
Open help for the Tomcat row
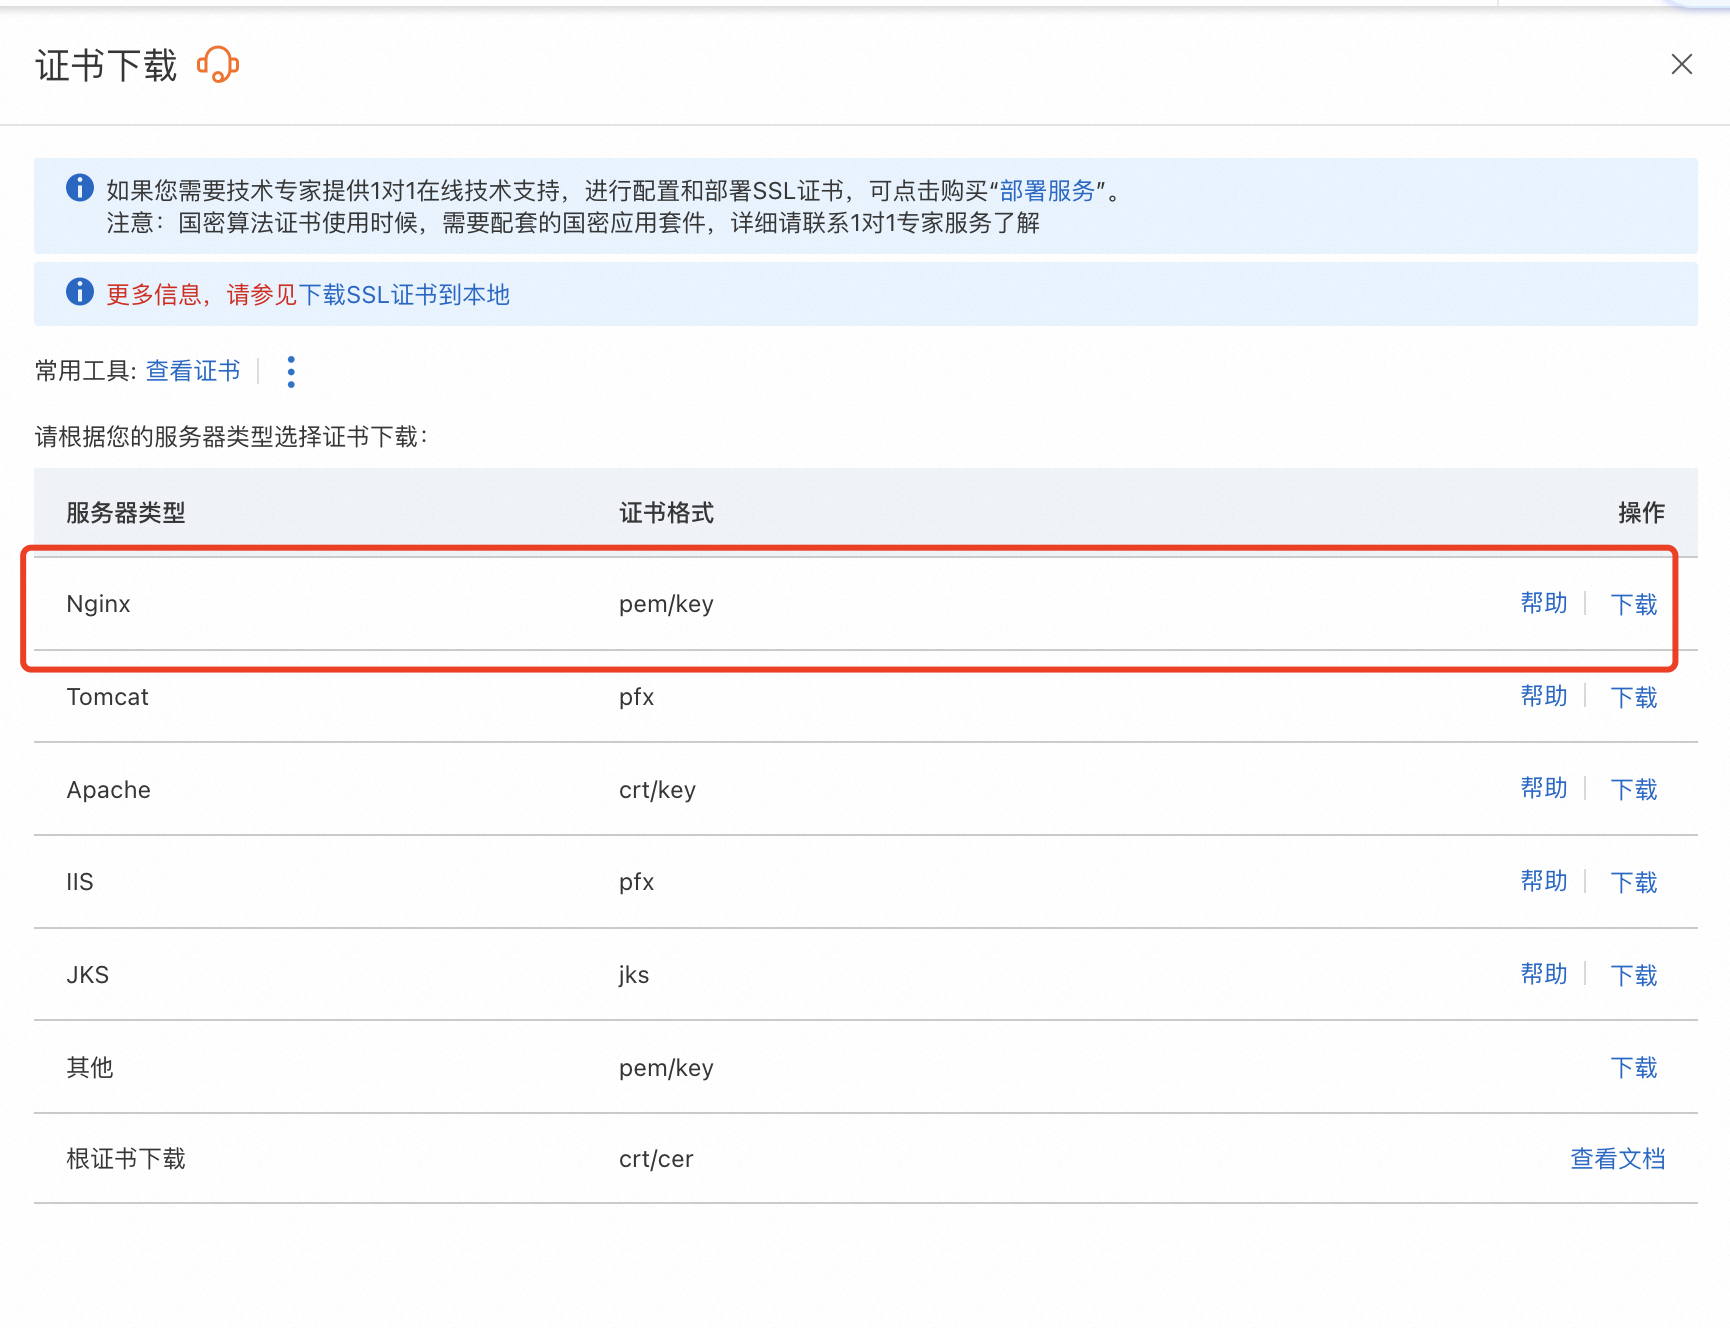coord(1544,696)
